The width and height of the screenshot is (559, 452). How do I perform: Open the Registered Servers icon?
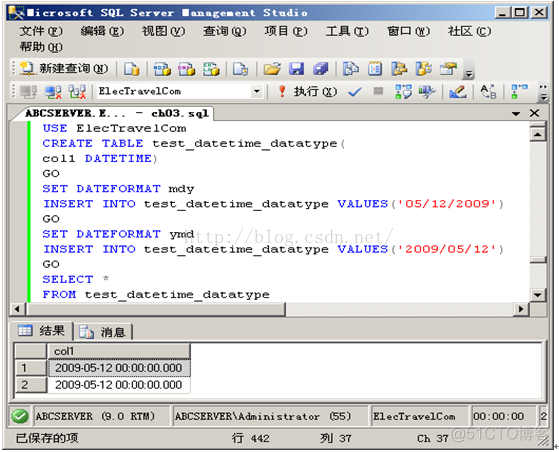coord(350,68)
